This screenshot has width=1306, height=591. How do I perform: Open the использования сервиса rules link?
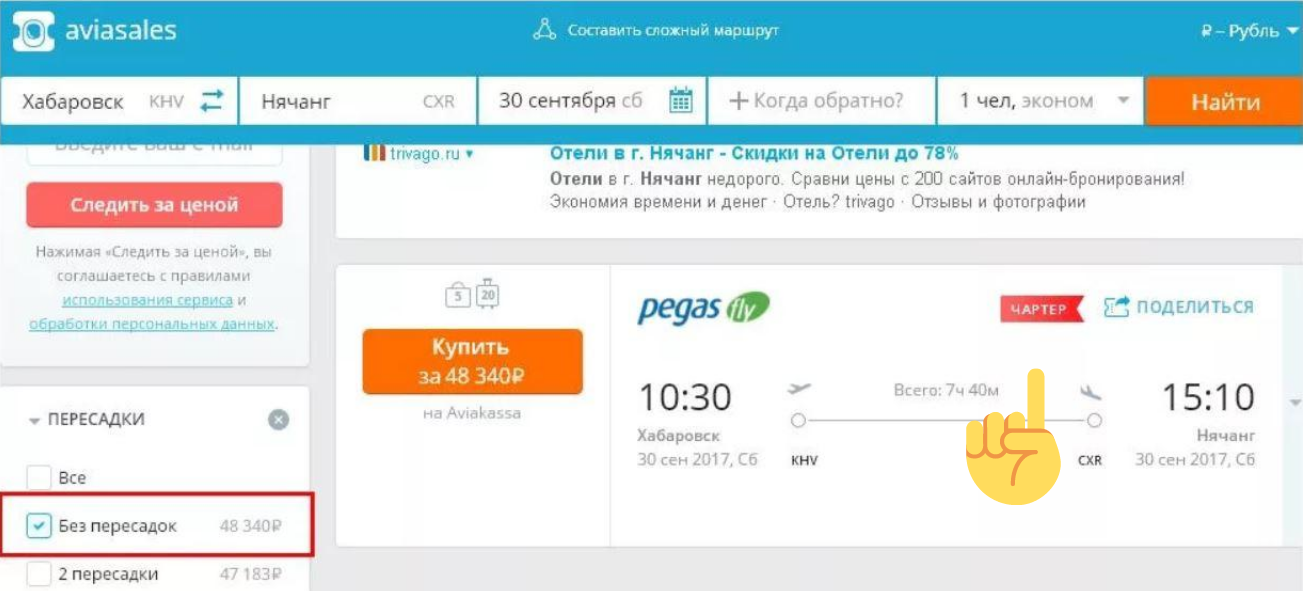(x=147, y=300)
